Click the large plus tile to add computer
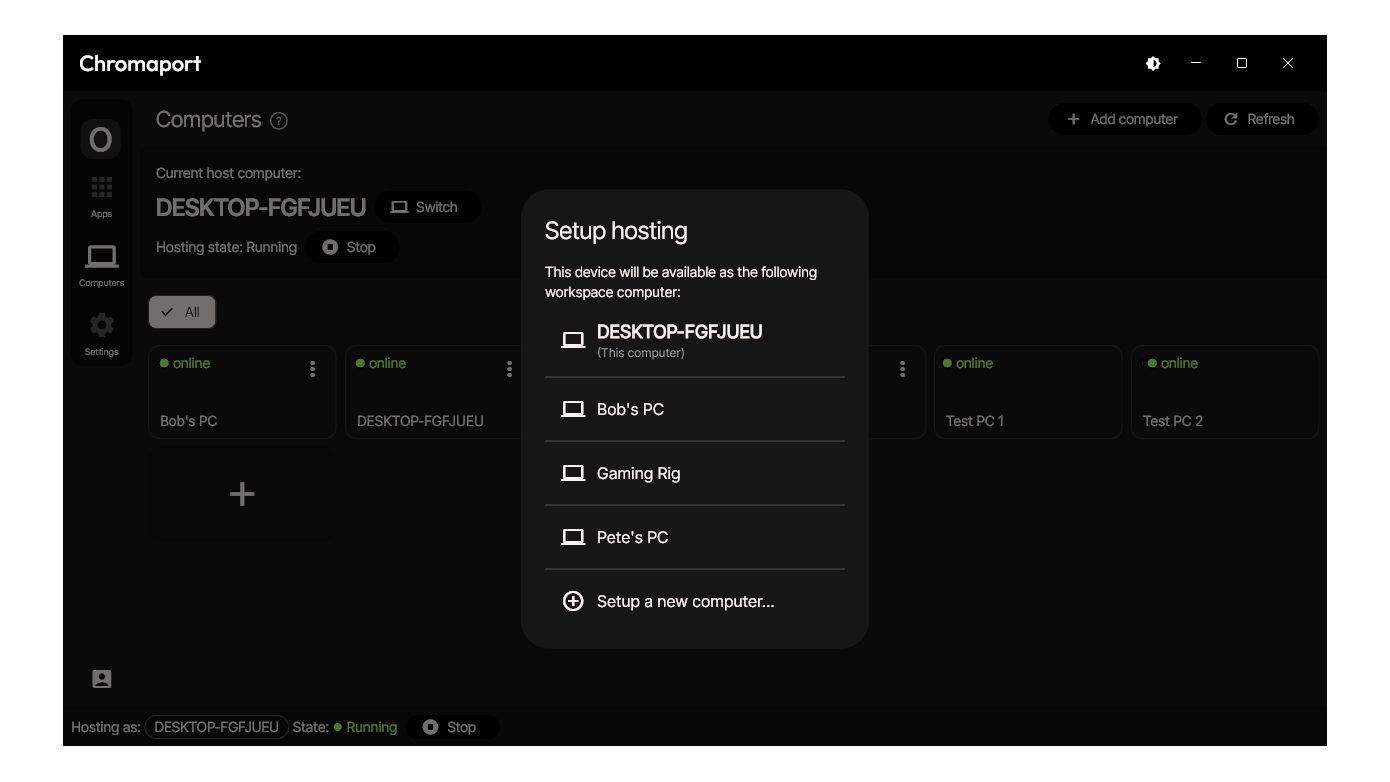 tap(242, 494)
